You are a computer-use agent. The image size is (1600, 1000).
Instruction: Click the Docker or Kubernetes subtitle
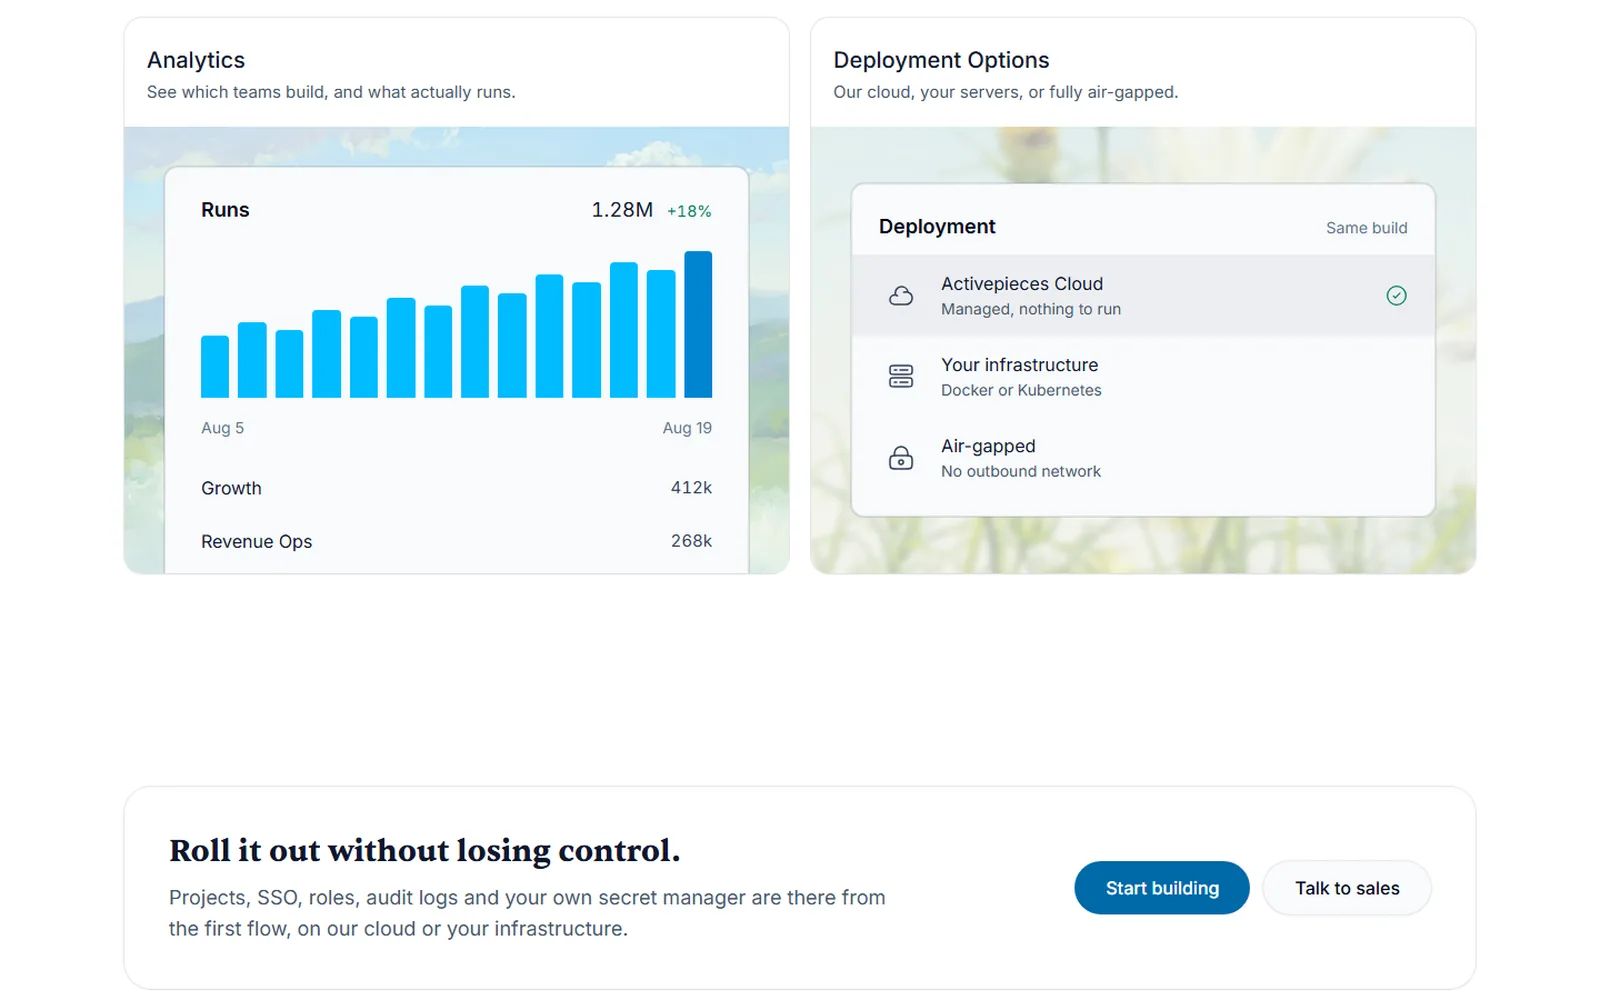tap(1021, 390)
